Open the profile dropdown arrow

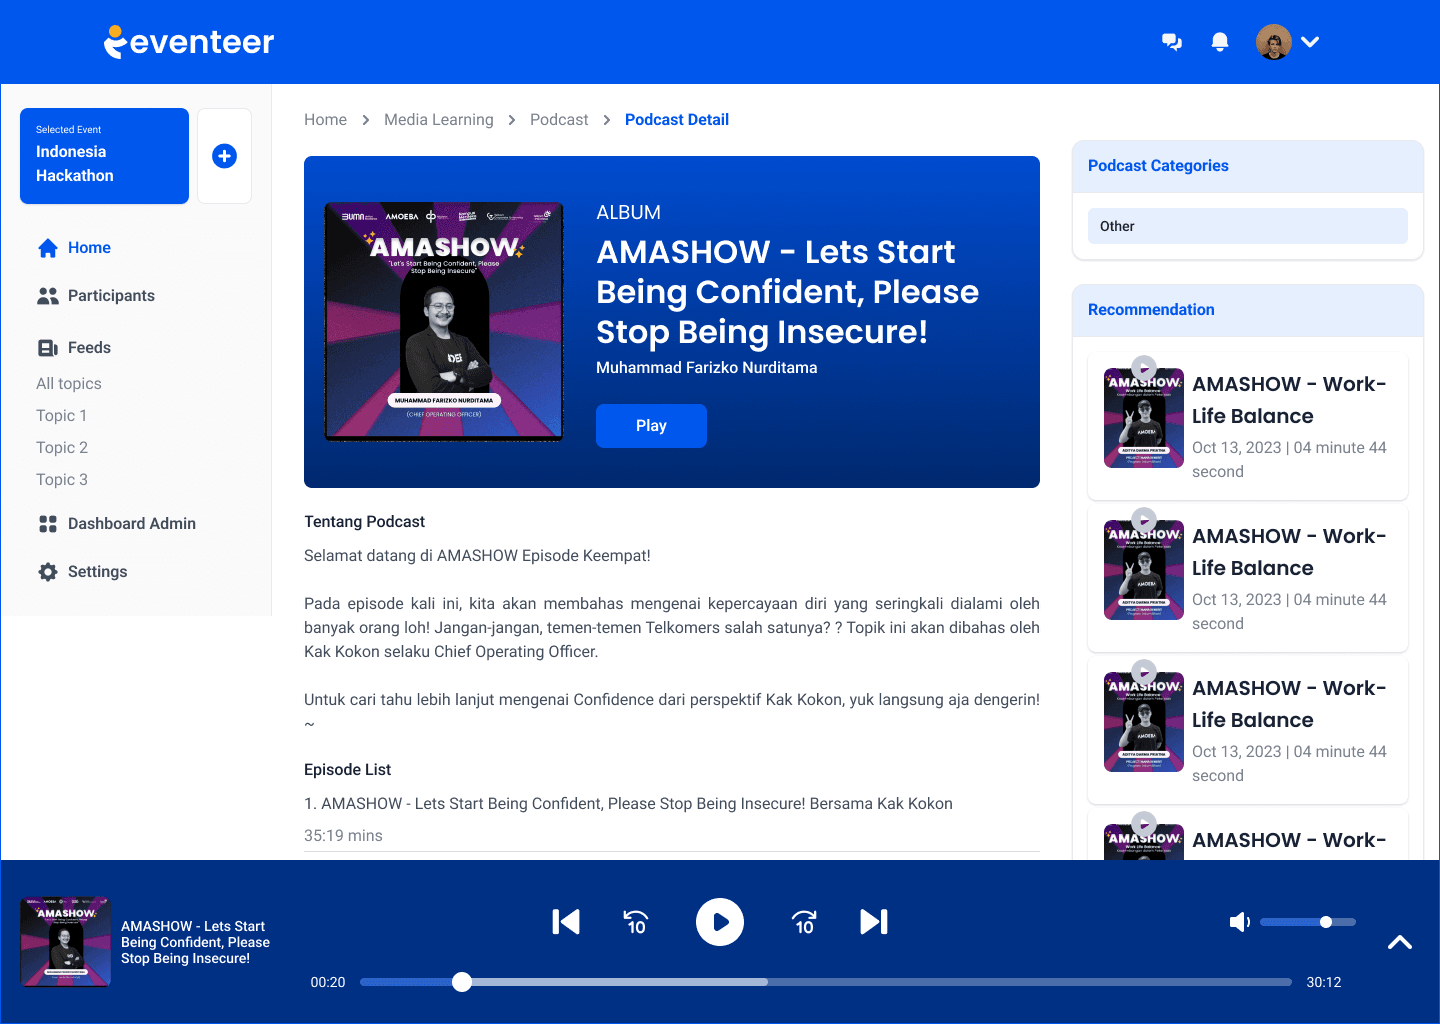tap(1311, 42)
